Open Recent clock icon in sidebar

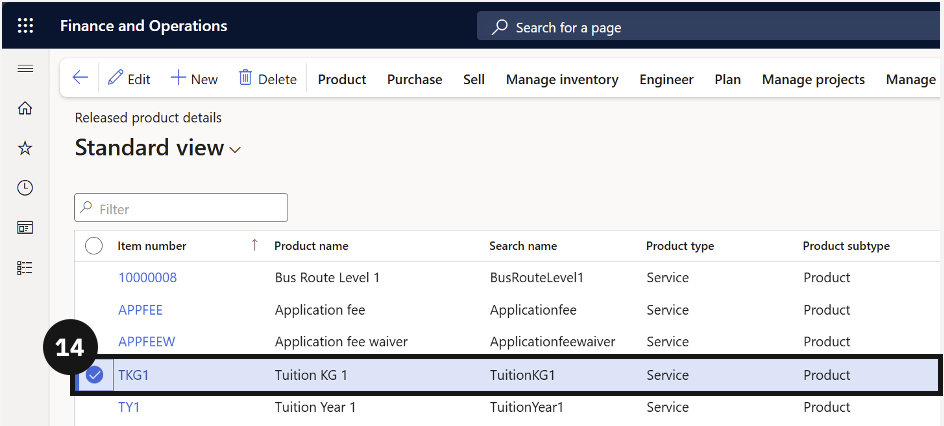coord(25,188)
